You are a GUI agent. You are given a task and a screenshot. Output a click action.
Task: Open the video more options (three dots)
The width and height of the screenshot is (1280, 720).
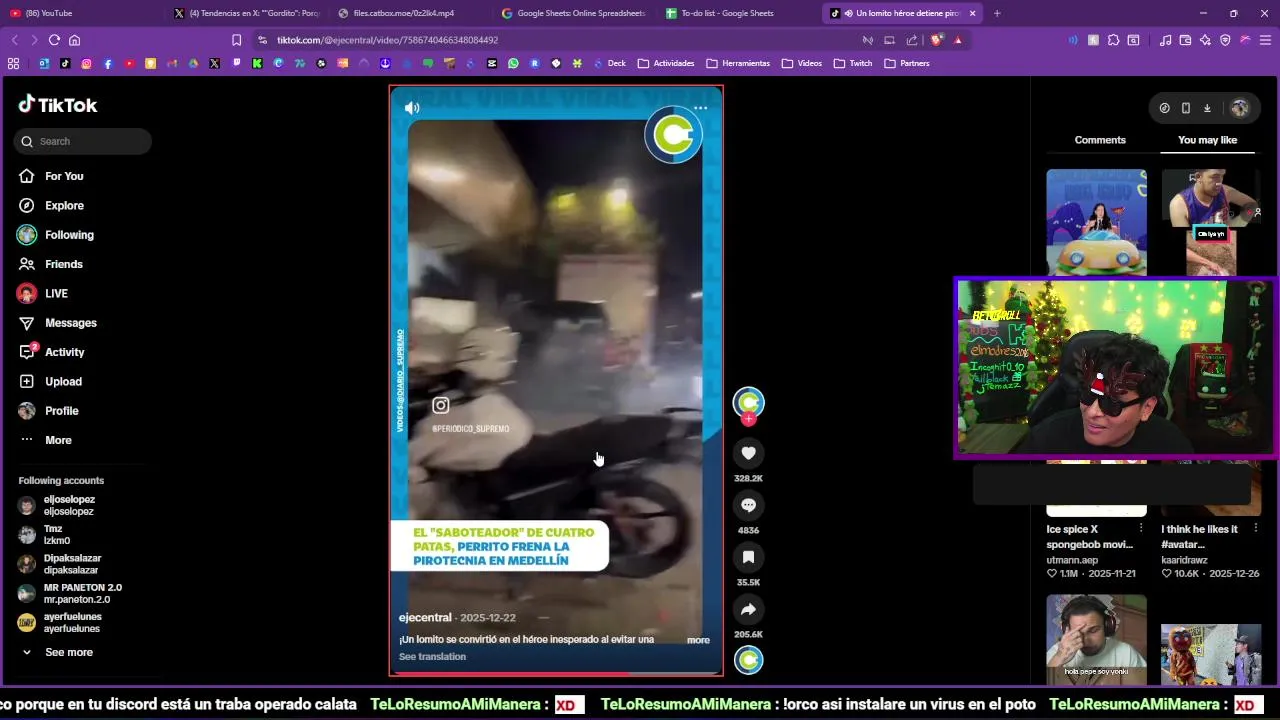(x=700, y=108)
